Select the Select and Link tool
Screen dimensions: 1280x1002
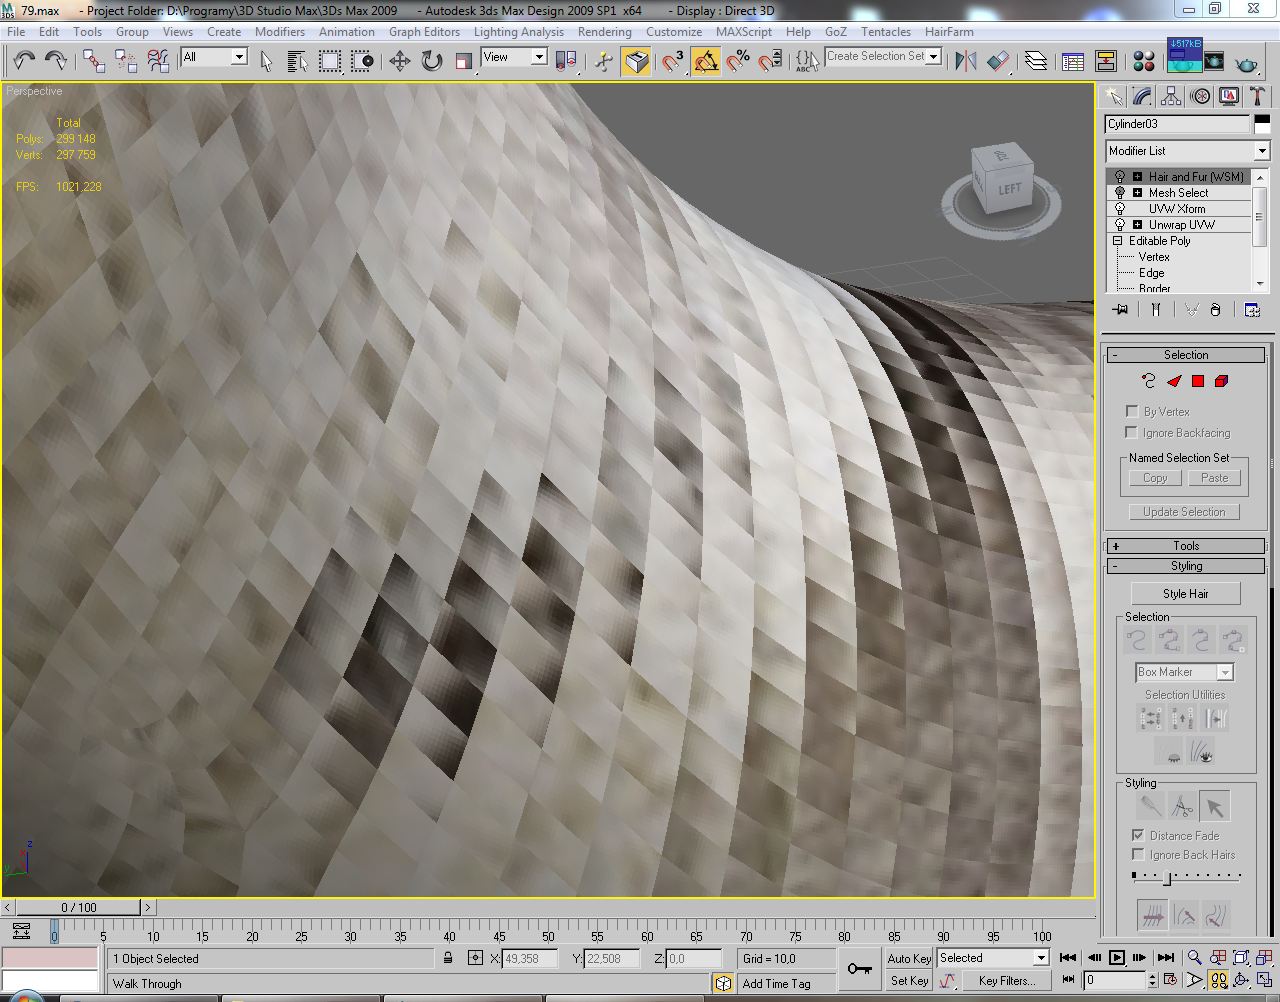point(94,61)
